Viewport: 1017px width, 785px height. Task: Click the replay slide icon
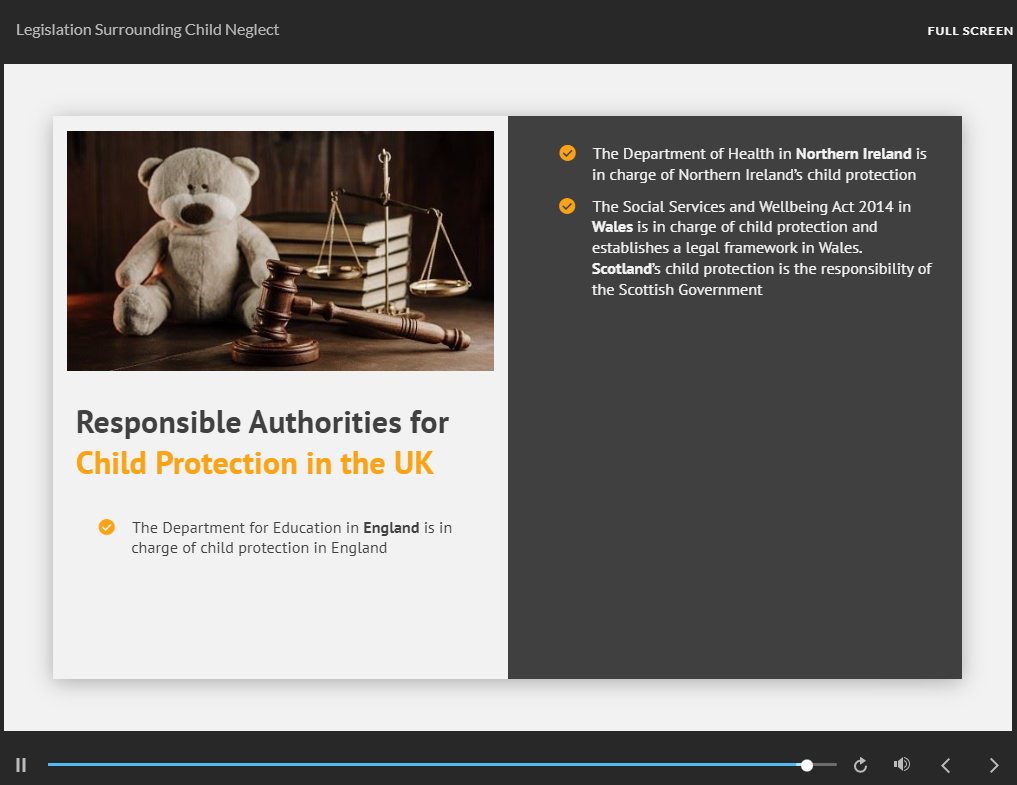click(x=860, y=765)
